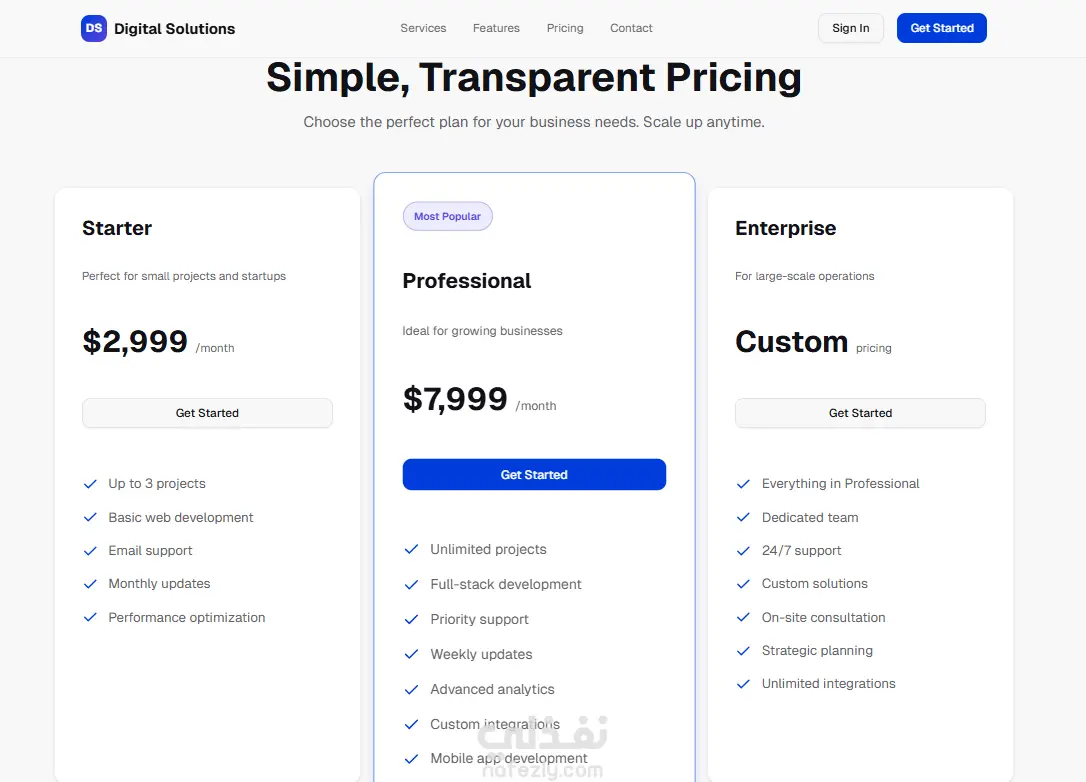Select Get Started on Professional plan
Image resolution: width=1086 pixels, height=782 pixels.
pyautogui.click(x=534, y=475)
